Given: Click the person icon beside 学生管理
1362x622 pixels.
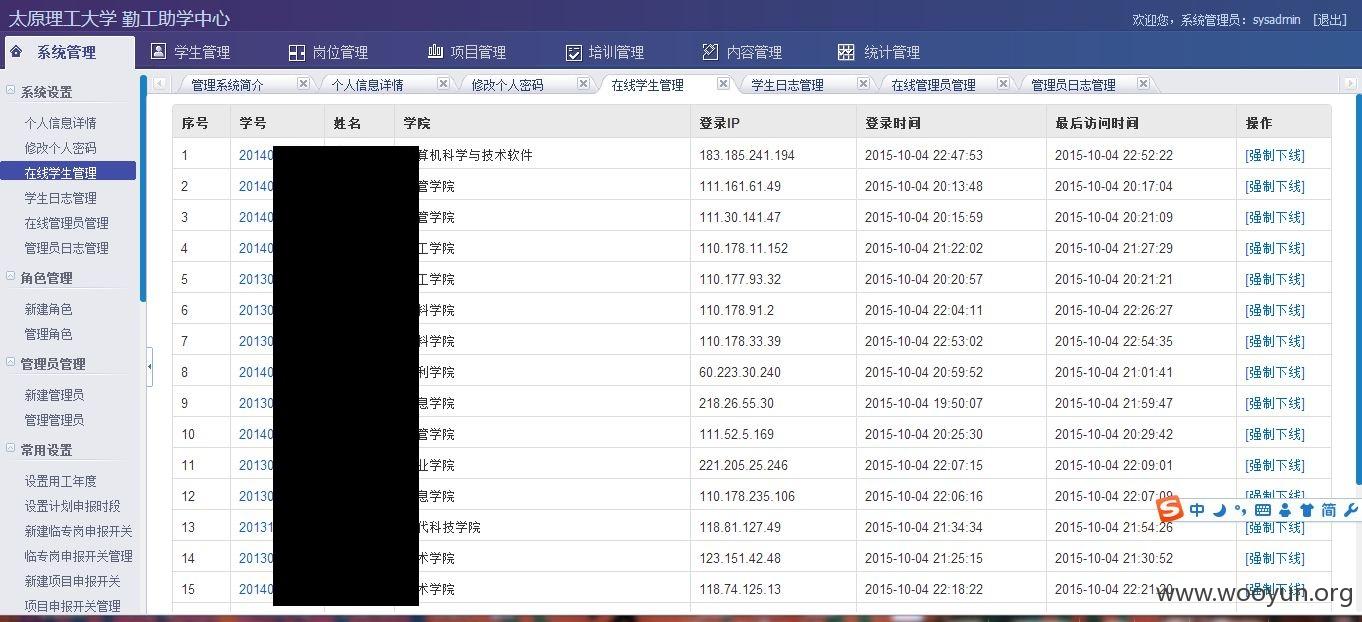Looking at the screenshot, I should 158,51.
